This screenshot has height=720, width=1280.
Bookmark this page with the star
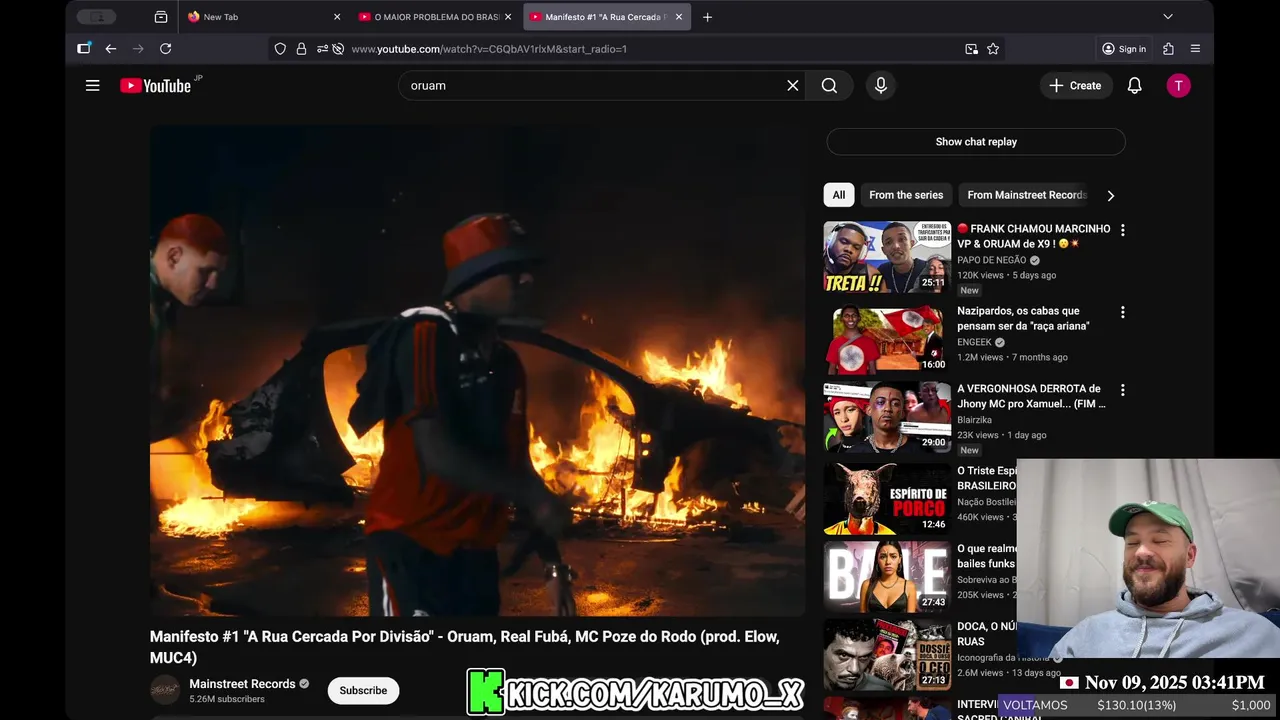tap(993, 49)
